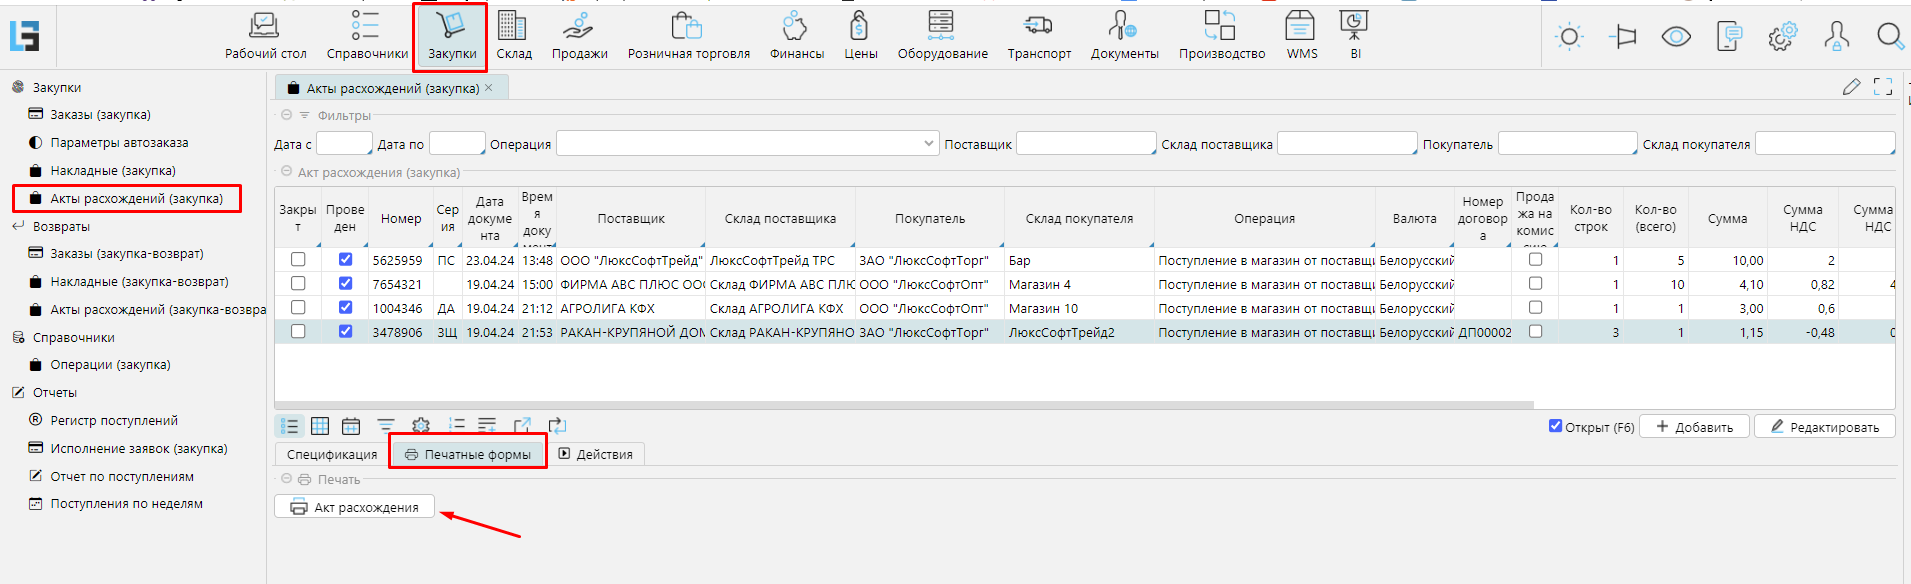Open the Продажи module icon
This screenshot has width=1911, height=584.
click(x=579, y=35)
